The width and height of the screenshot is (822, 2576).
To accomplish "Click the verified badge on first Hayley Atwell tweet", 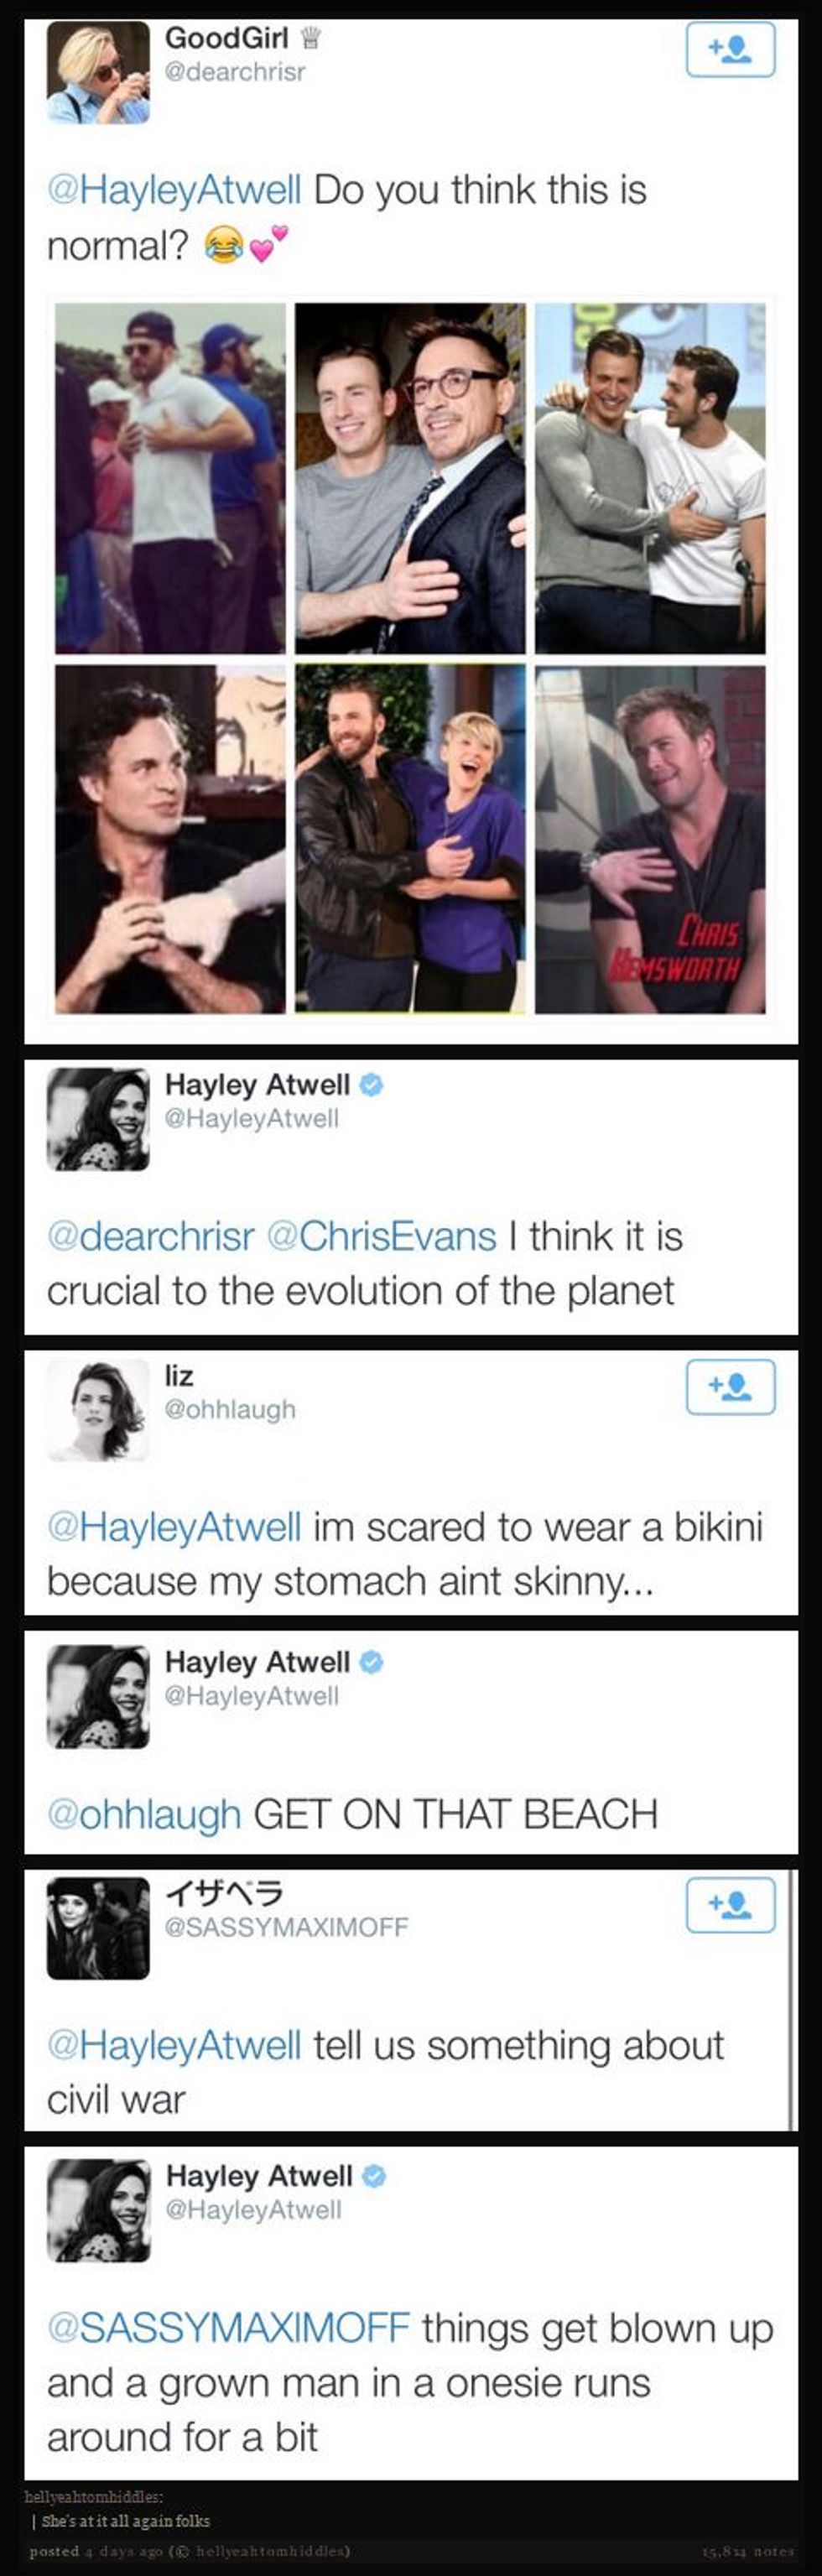I will click(x=371, y=1085).
